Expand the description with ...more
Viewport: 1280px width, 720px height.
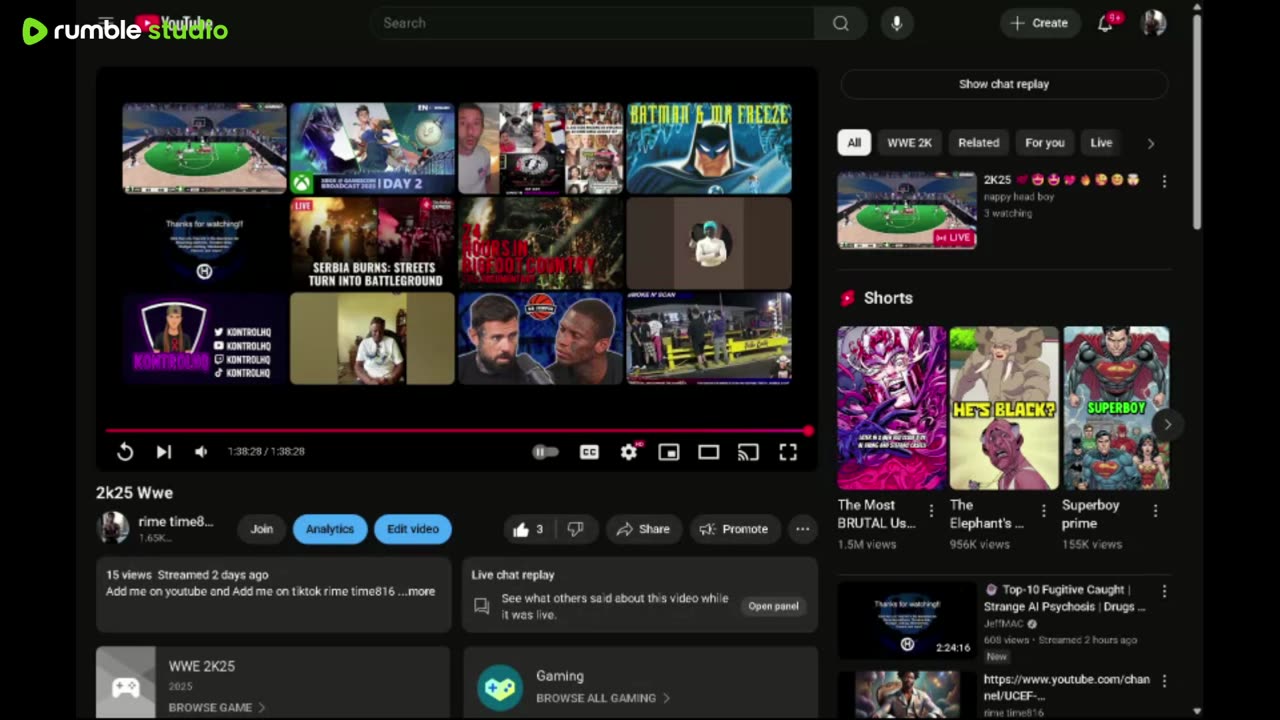[x=417, y=591]
